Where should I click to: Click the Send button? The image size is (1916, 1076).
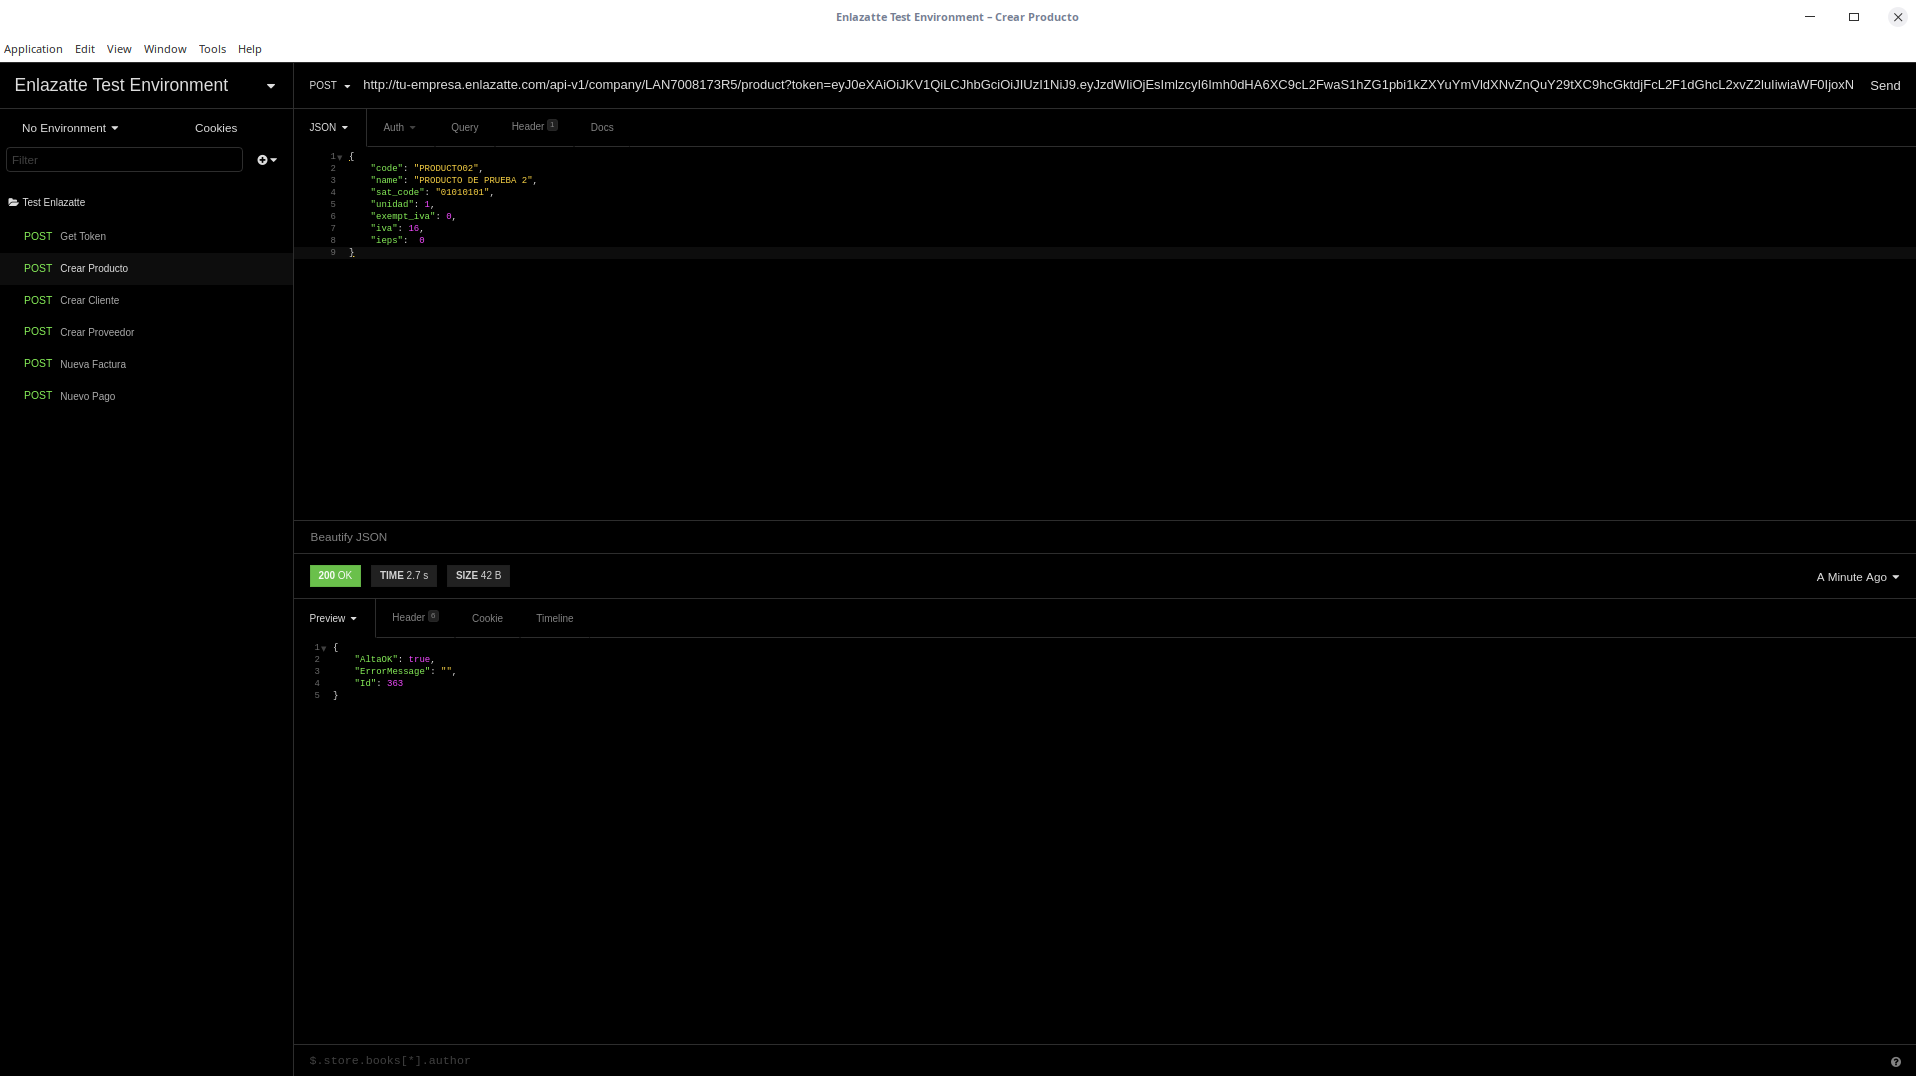(x=1884, y=85)
